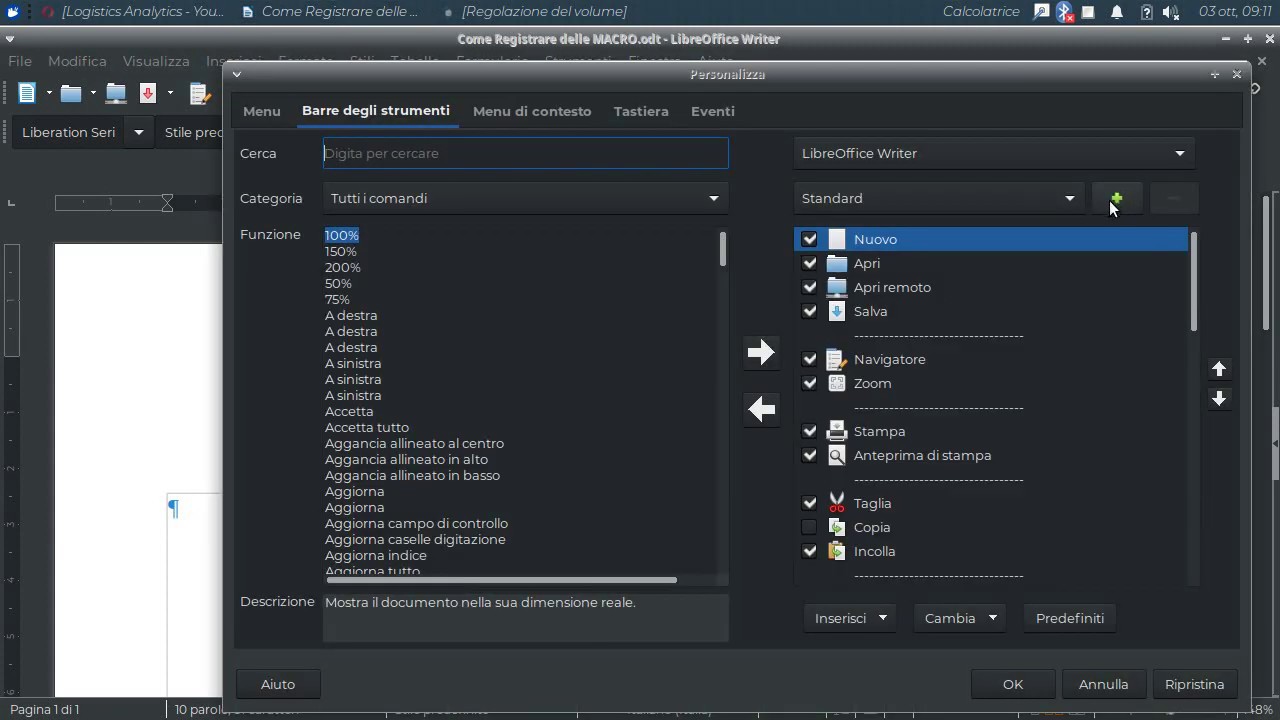Click the muted volume icon in the tray

pyautogui.click(x=1171, y=12)
